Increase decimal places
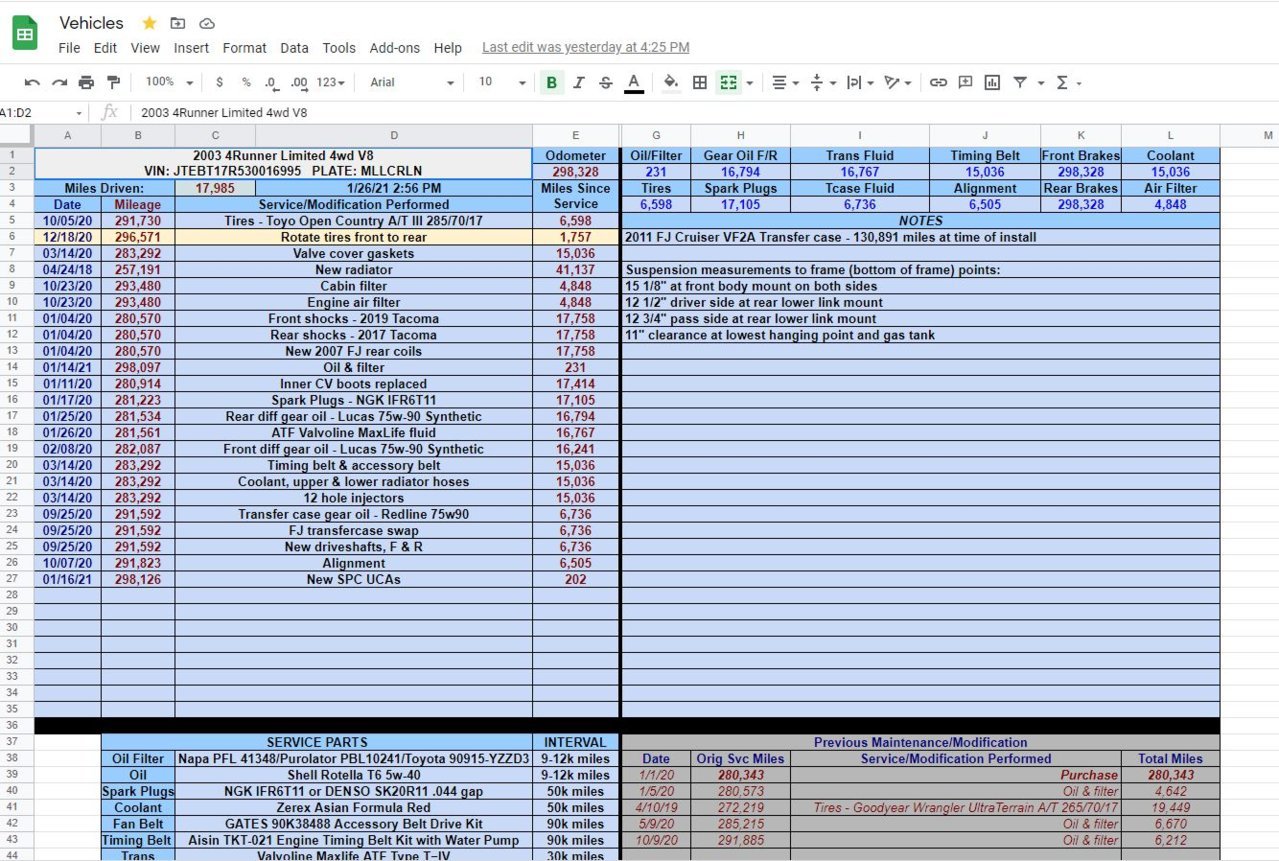The image size is (1279, 861). click(298, 82)
